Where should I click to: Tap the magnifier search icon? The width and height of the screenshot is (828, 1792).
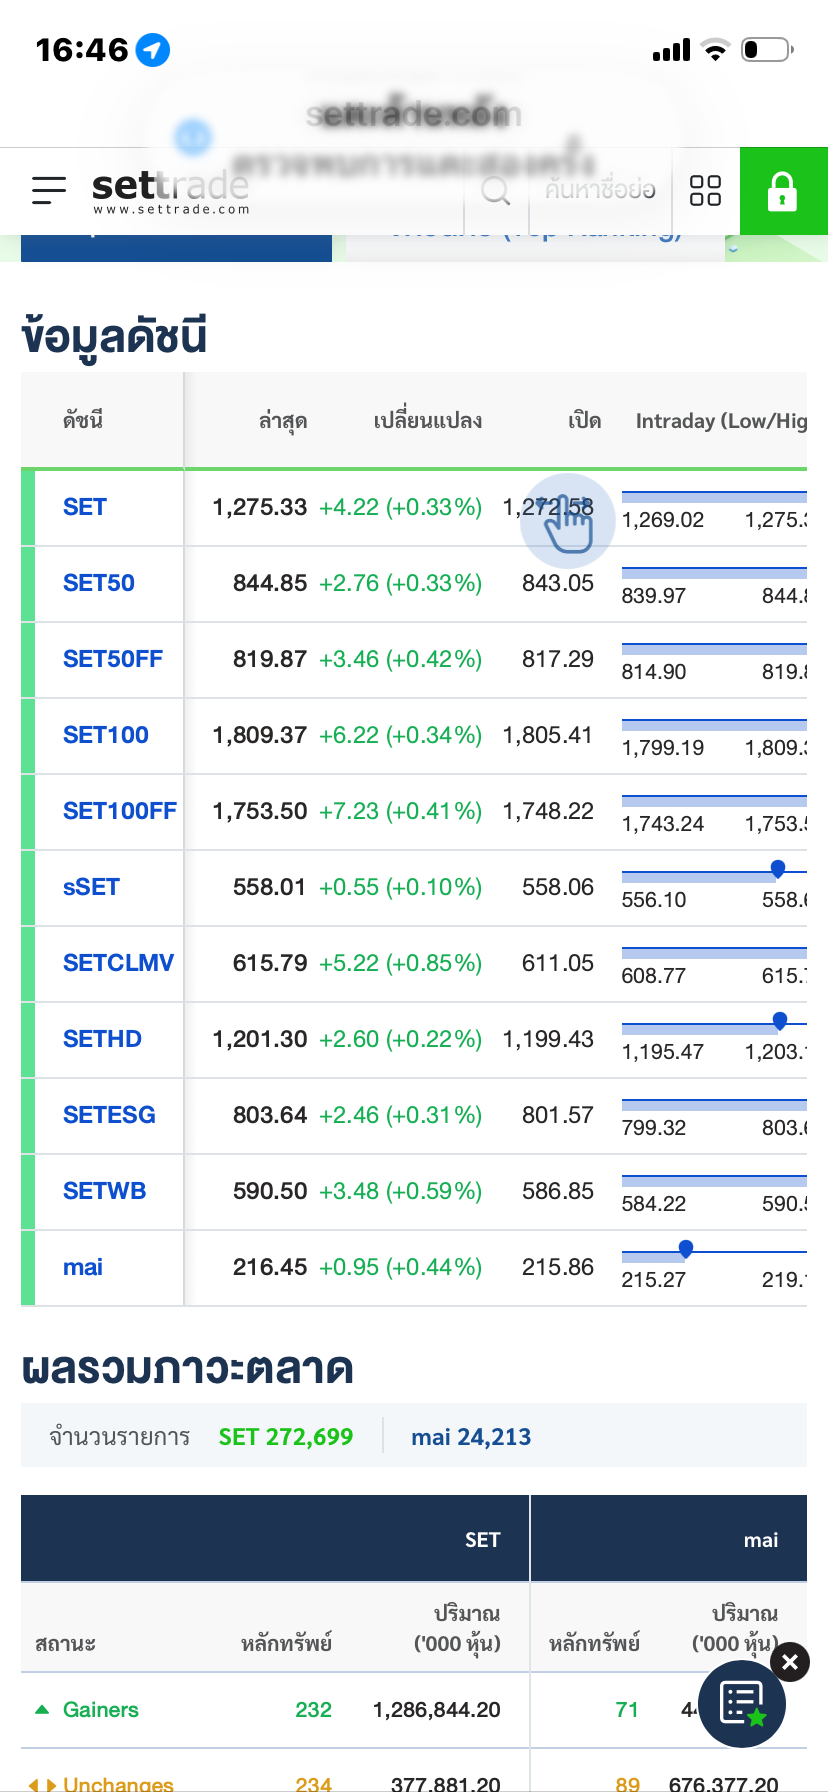496,190
